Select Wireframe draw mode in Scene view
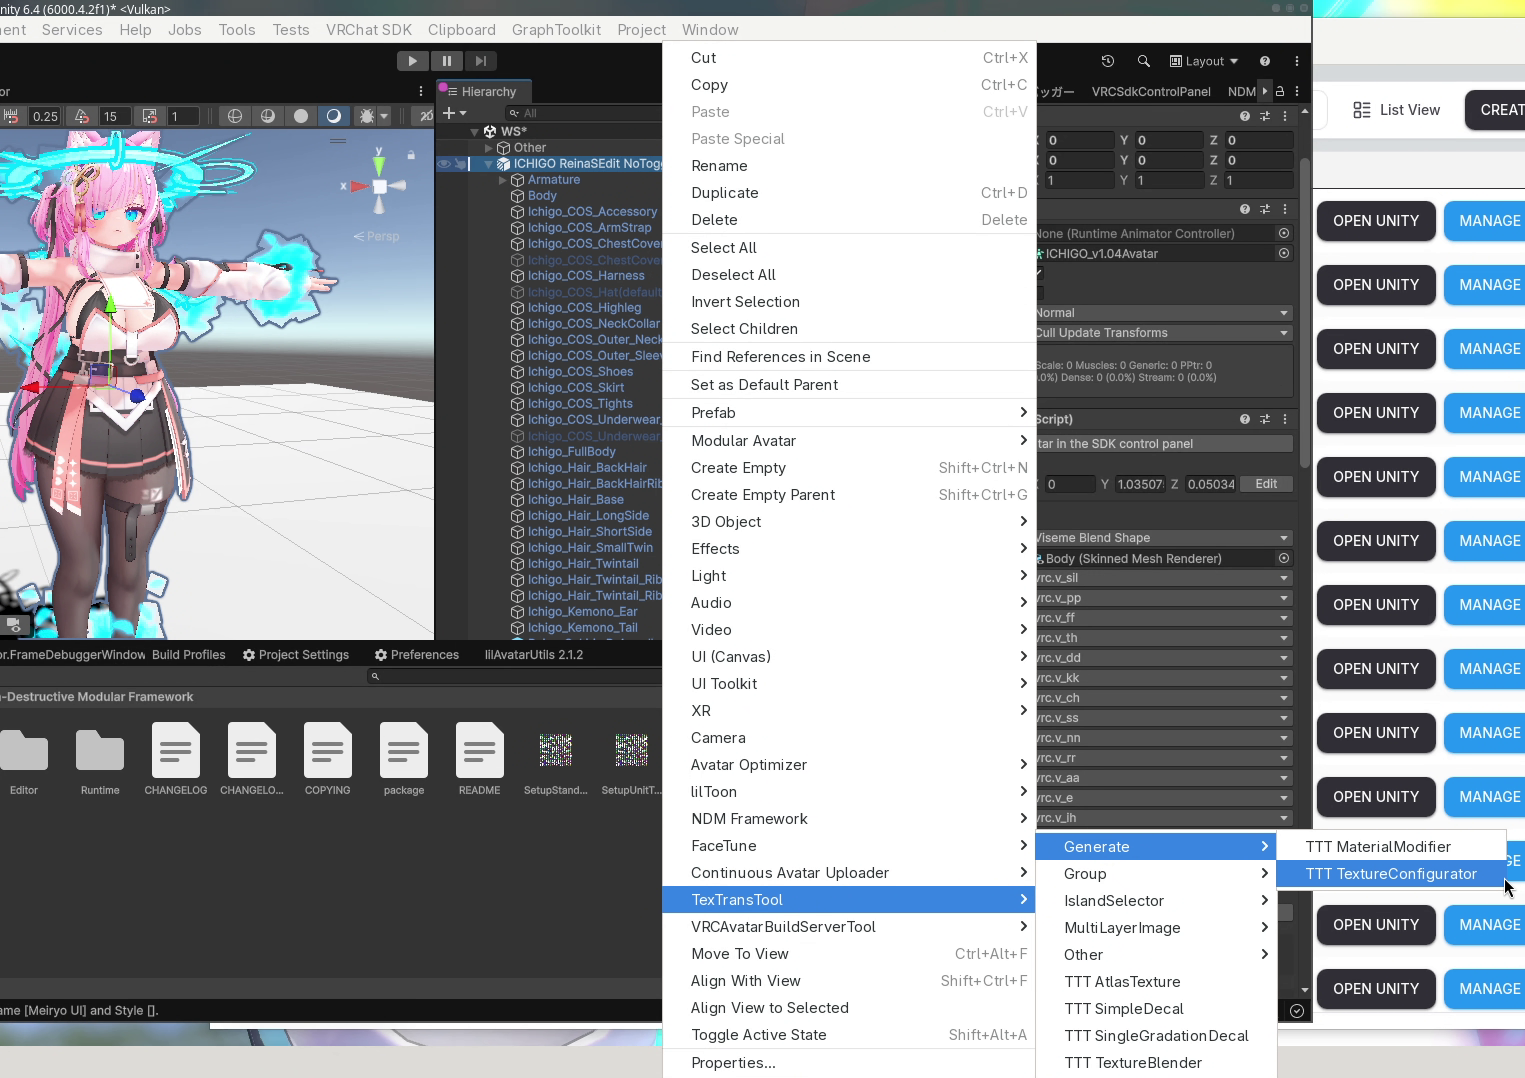Image resolution: width=1525 pixels, height=1078 pixels. click(x=235, y=116)
